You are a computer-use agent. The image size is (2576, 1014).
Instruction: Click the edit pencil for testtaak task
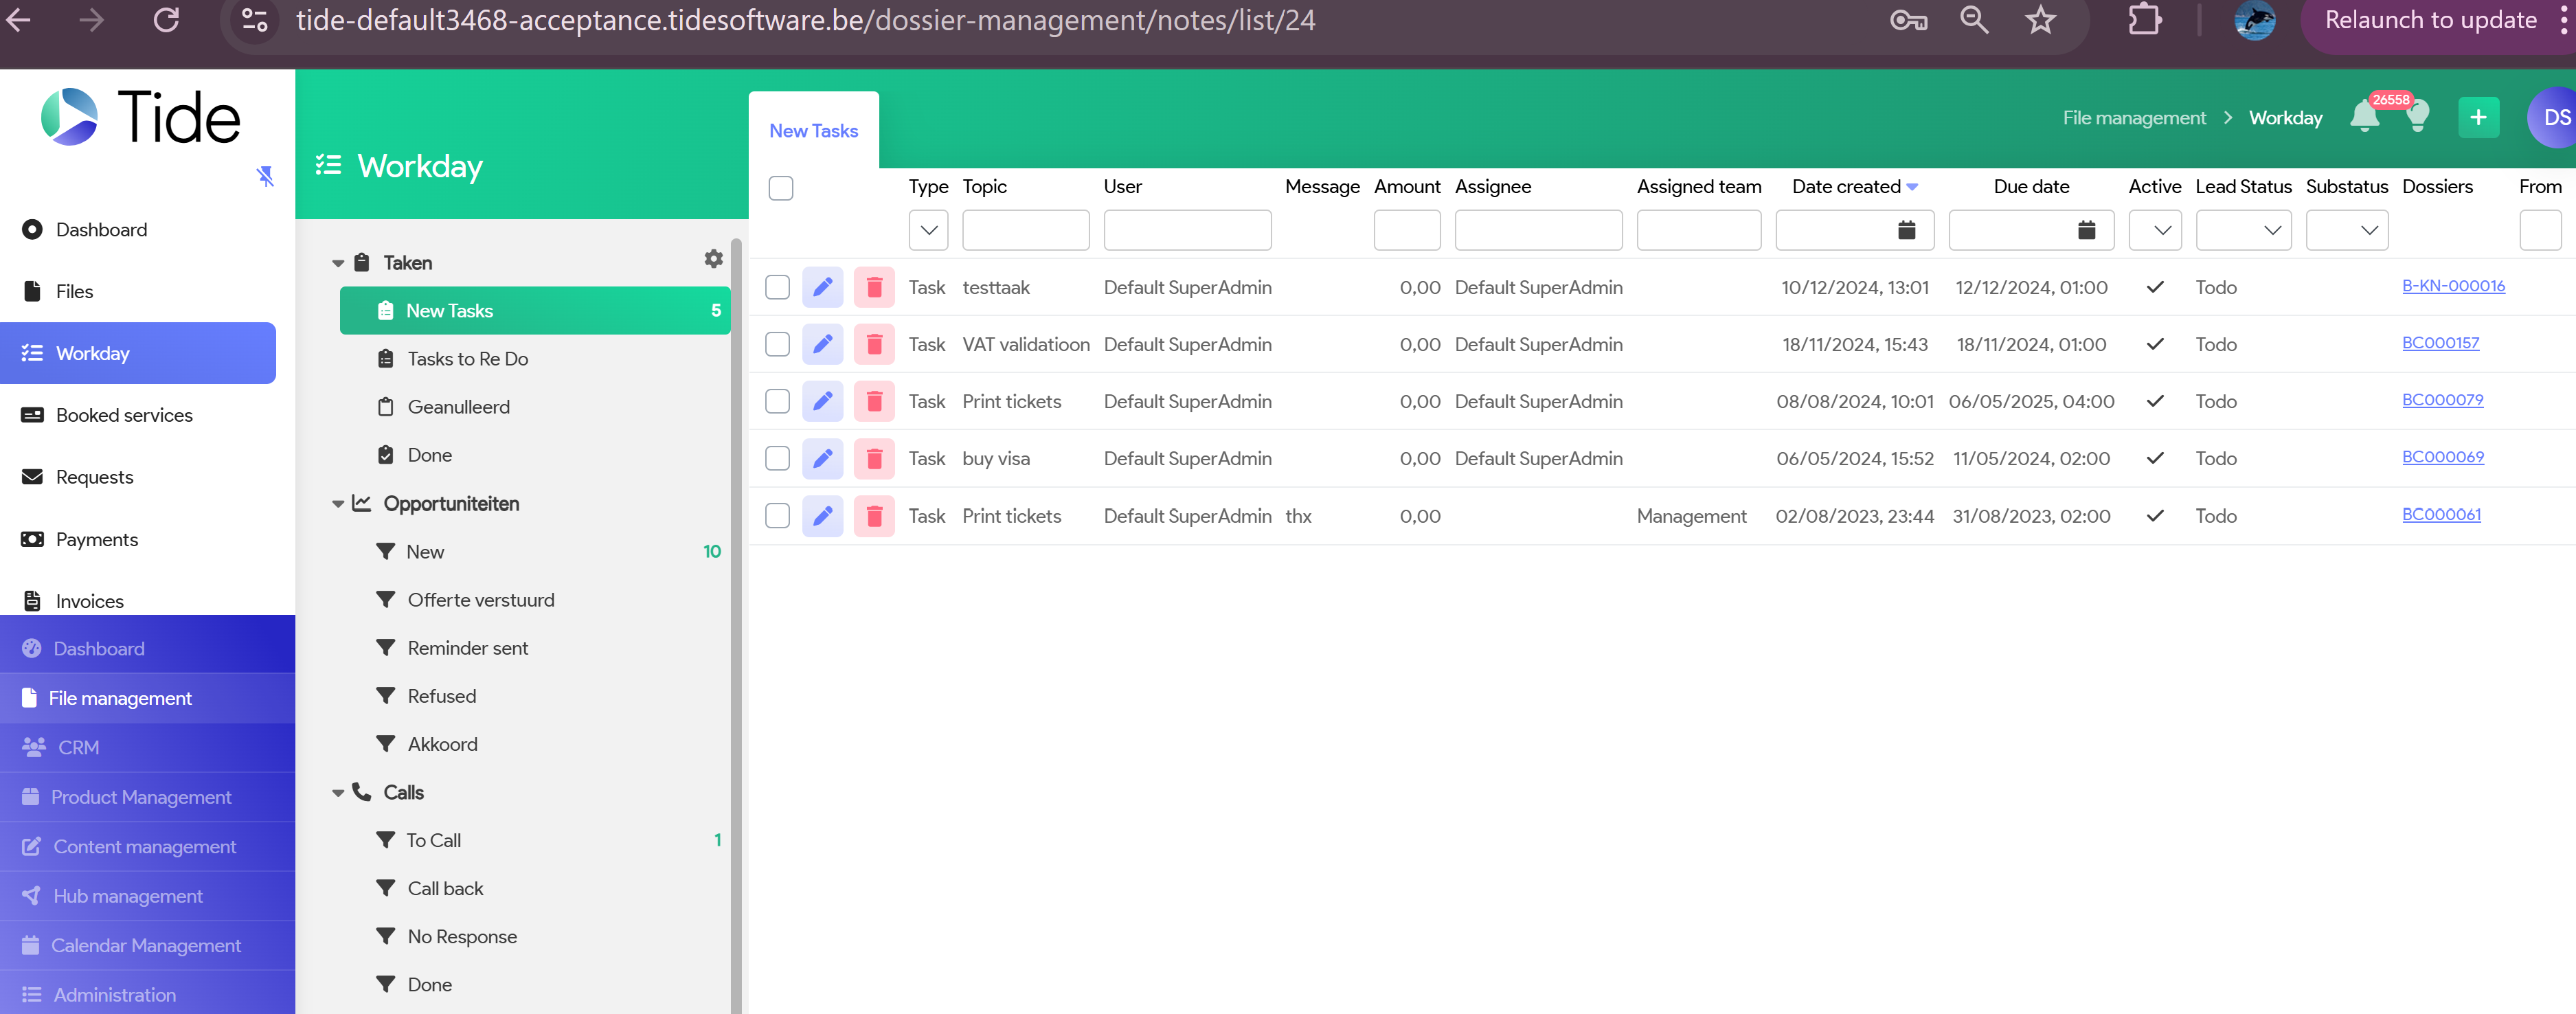822,288
